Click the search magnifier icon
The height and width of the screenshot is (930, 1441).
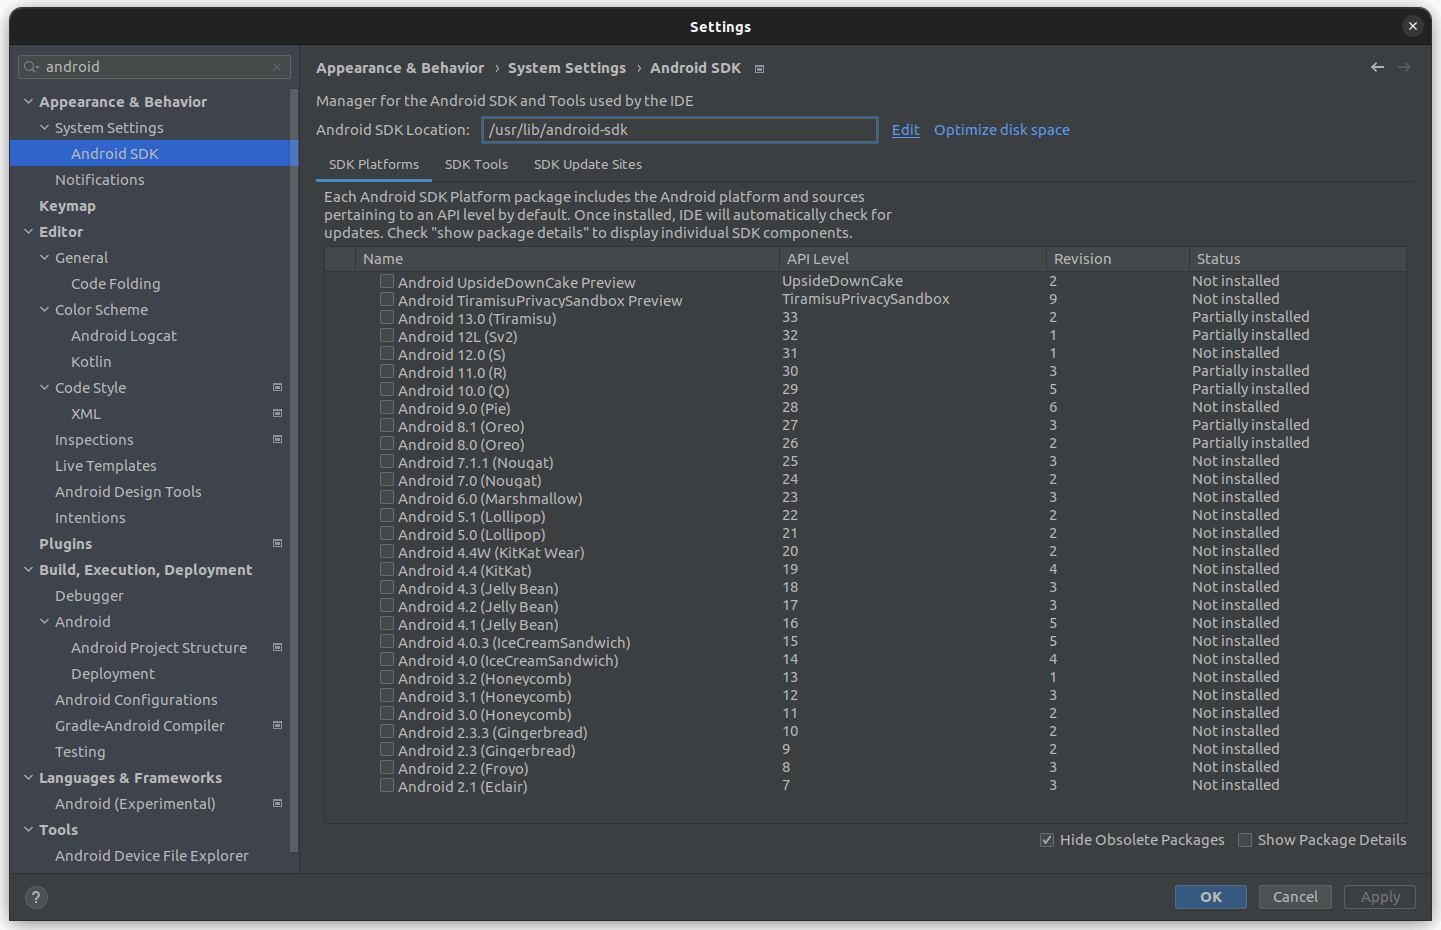pyautogui.click(x=31, y=67)
